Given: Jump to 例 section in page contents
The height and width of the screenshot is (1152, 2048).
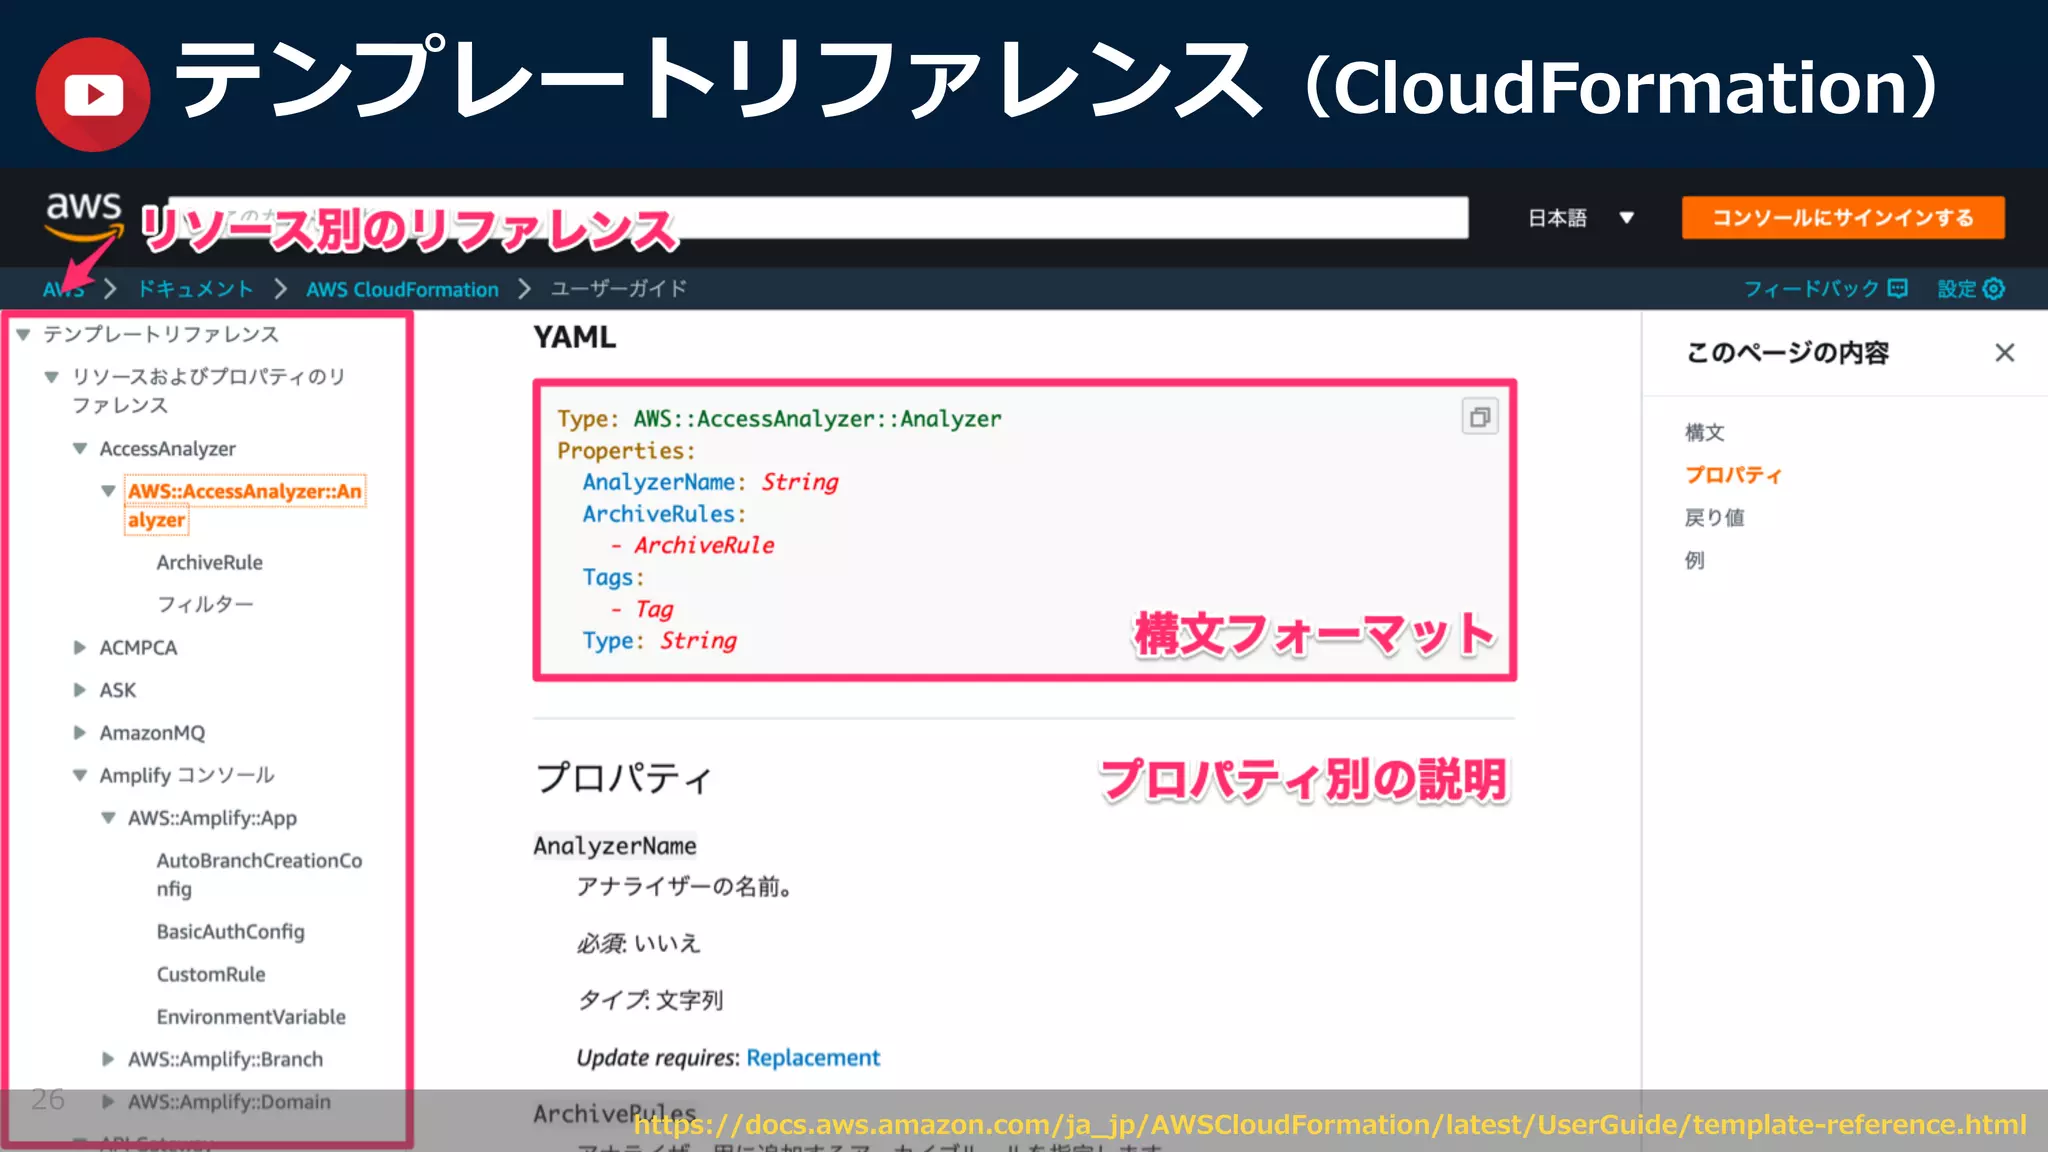Looking at the screenshot, I should click(1694, 560).
